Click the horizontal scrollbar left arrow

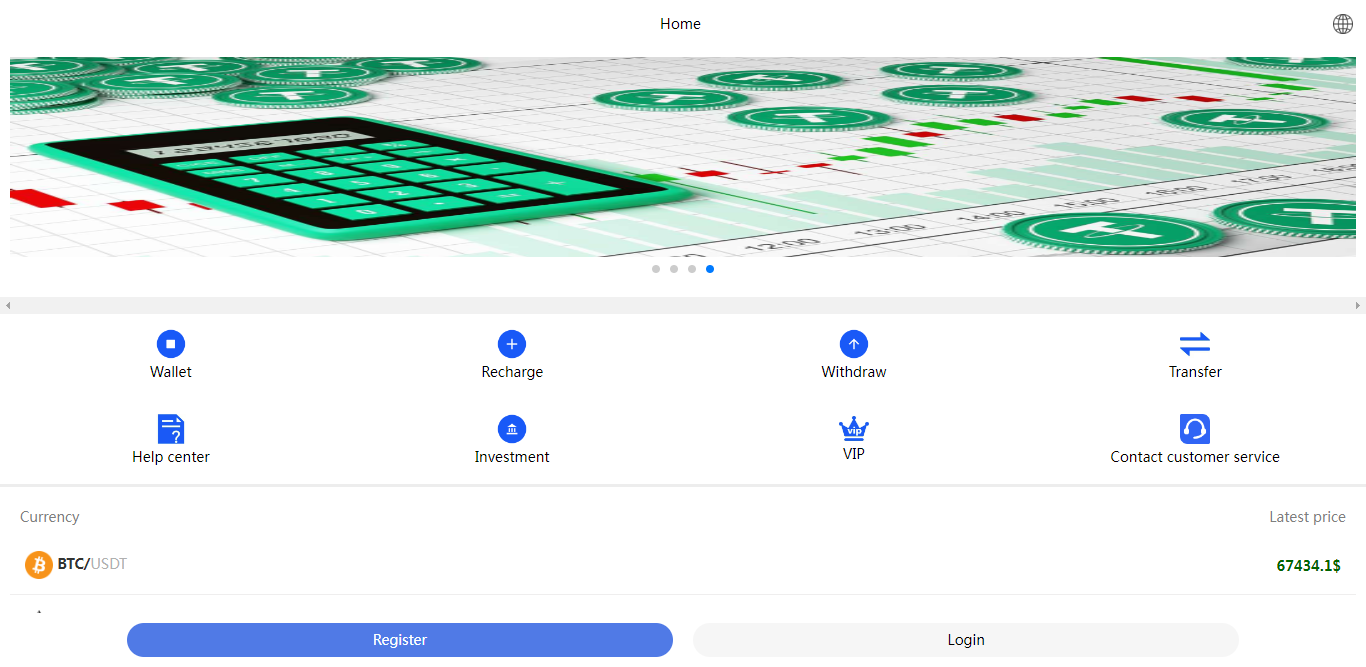8,305
